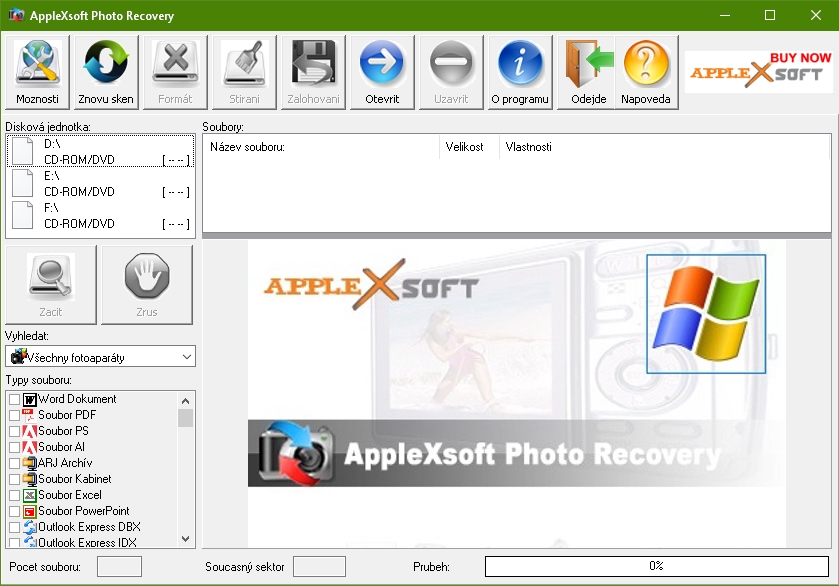Click the Otevrit blue arrow icon

pos(382,72)
